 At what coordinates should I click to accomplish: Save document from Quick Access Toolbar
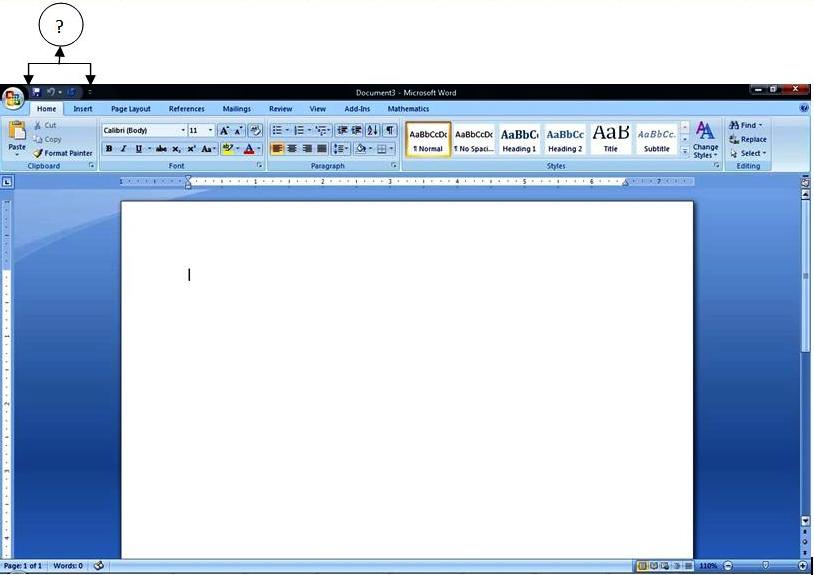point(36,92)
